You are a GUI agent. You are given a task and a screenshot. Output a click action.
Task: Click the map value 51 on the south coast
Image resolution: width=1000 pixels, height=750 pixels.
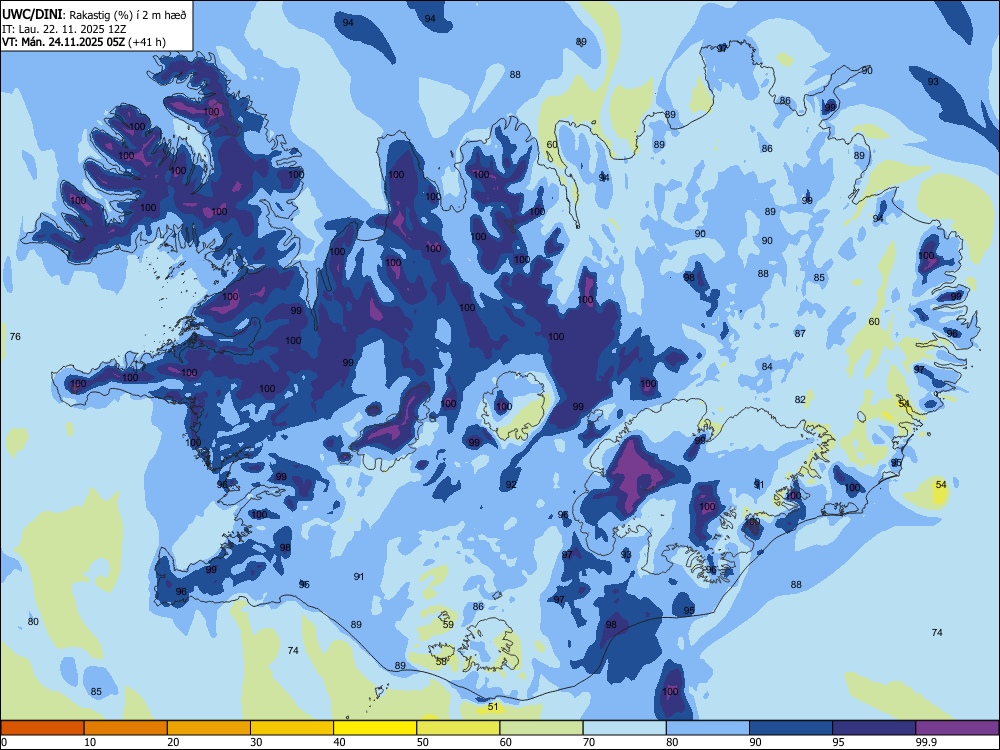[493, 707]
